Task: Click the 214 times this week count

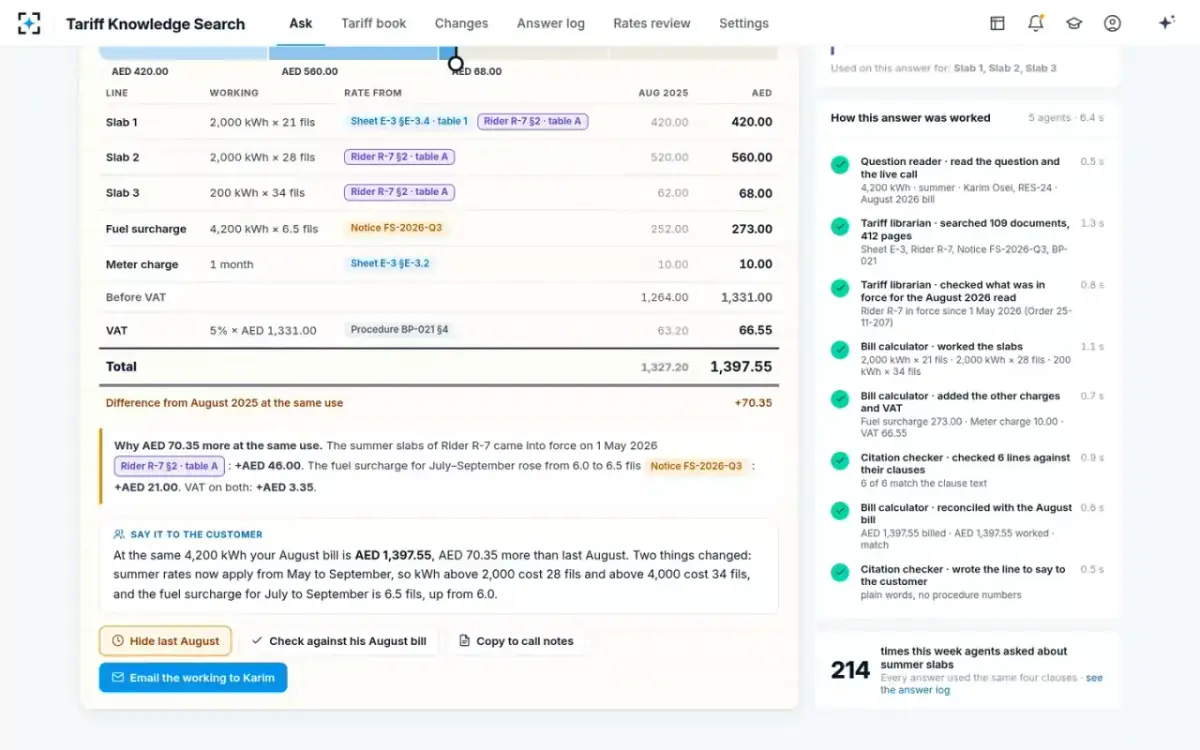Action: (x=850, y=670)
